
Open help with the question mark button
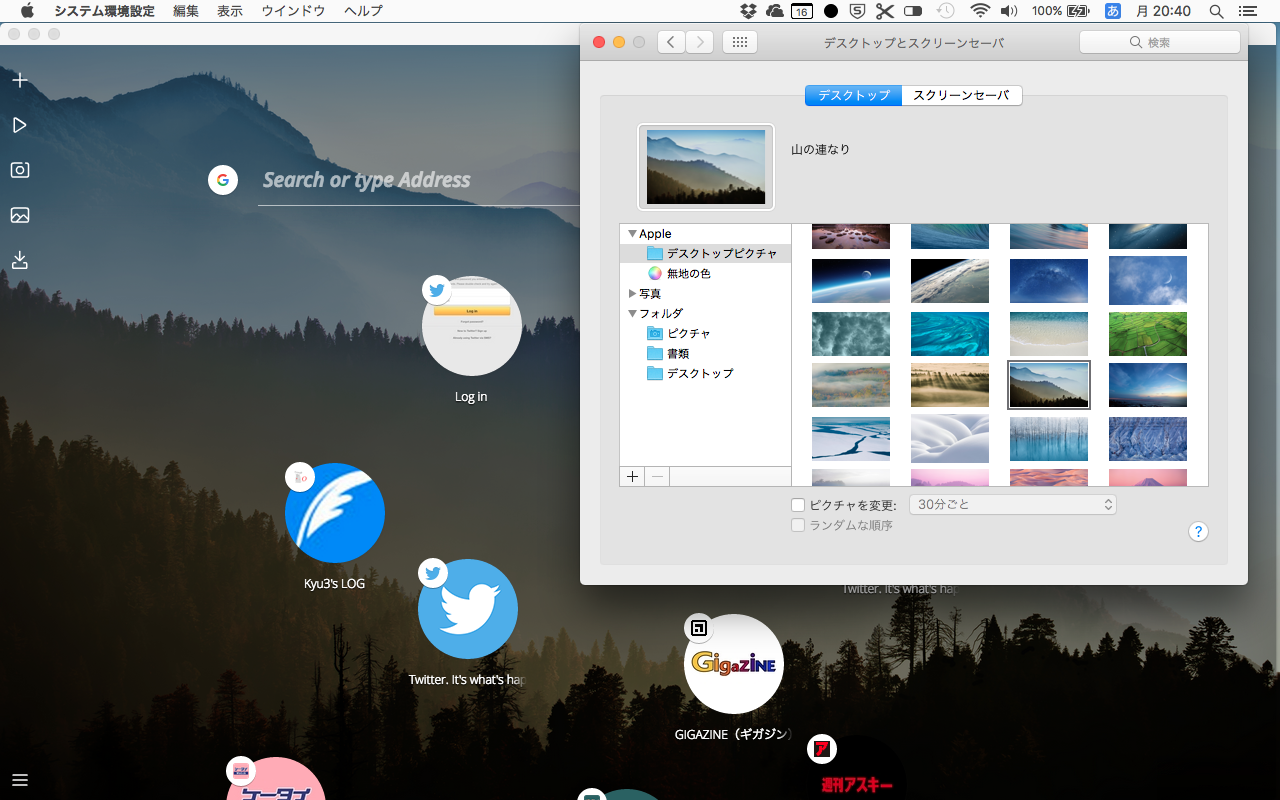(x=1198, y=532)
